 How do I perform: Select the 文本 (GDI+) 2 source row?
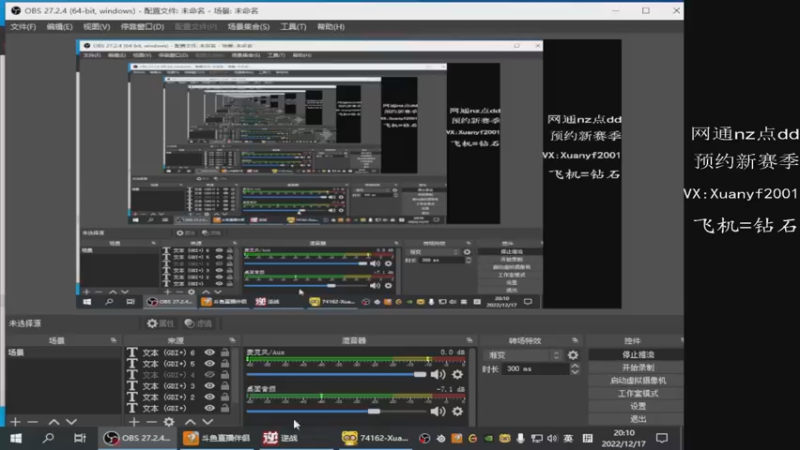tap(180, 397)
